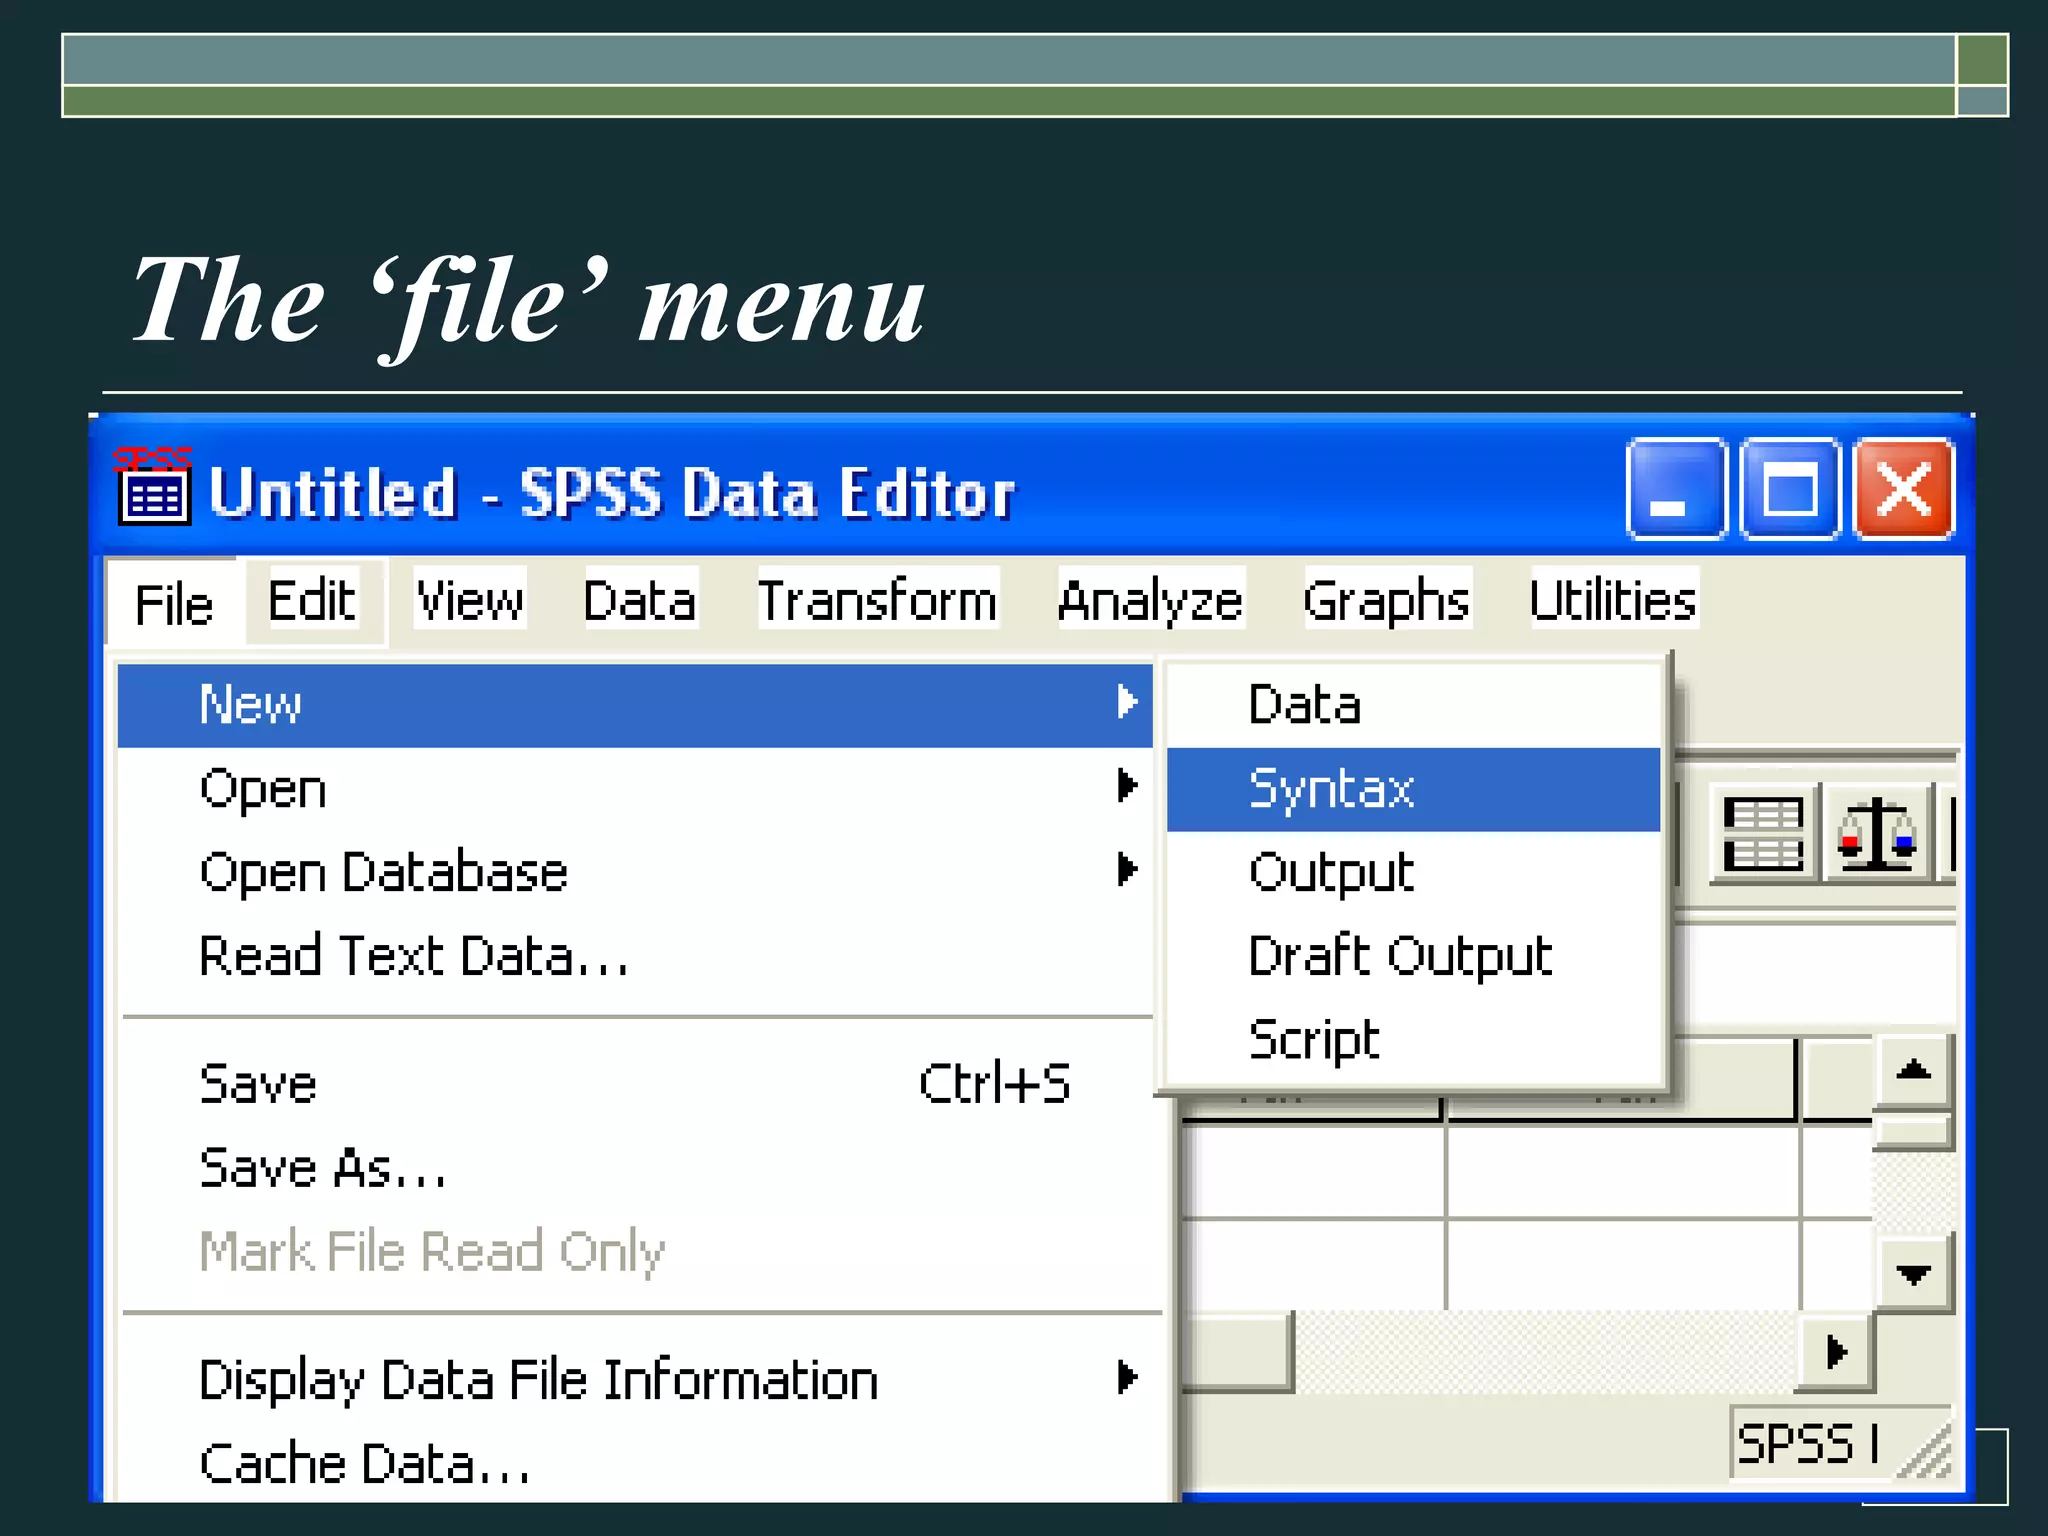Click the weight cases scale icon

point(1876,834)
